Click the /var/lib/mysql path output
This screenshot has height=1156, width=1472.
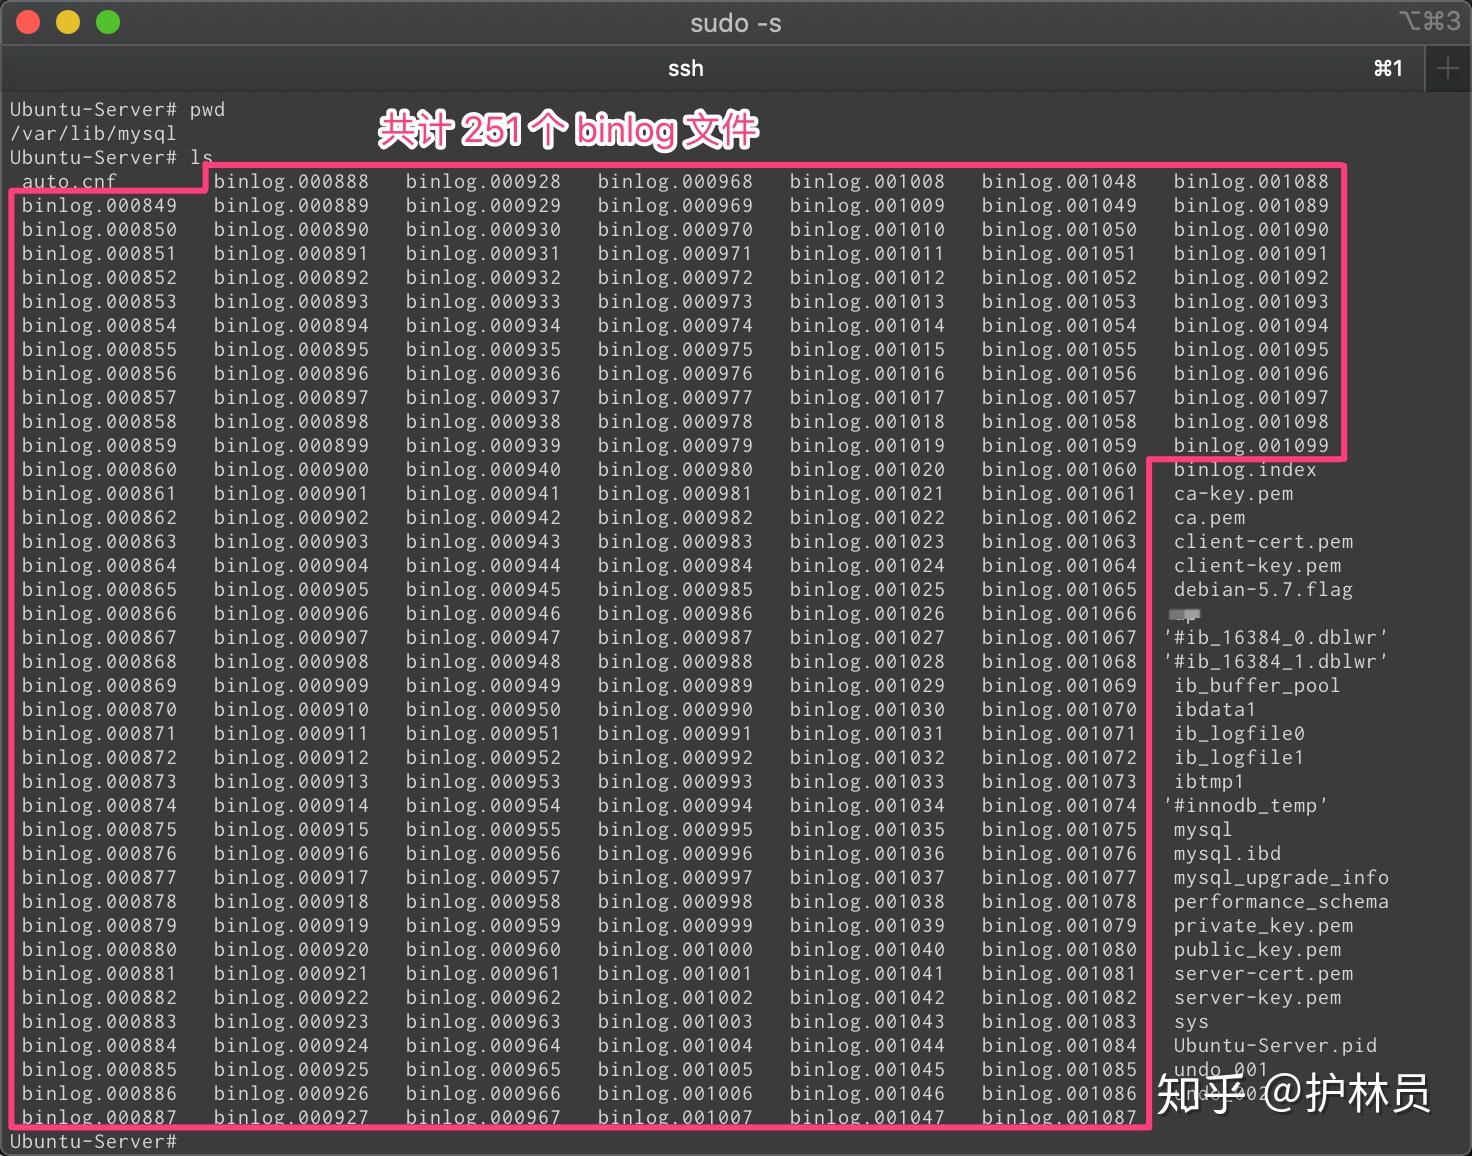(x=92, y=133)
